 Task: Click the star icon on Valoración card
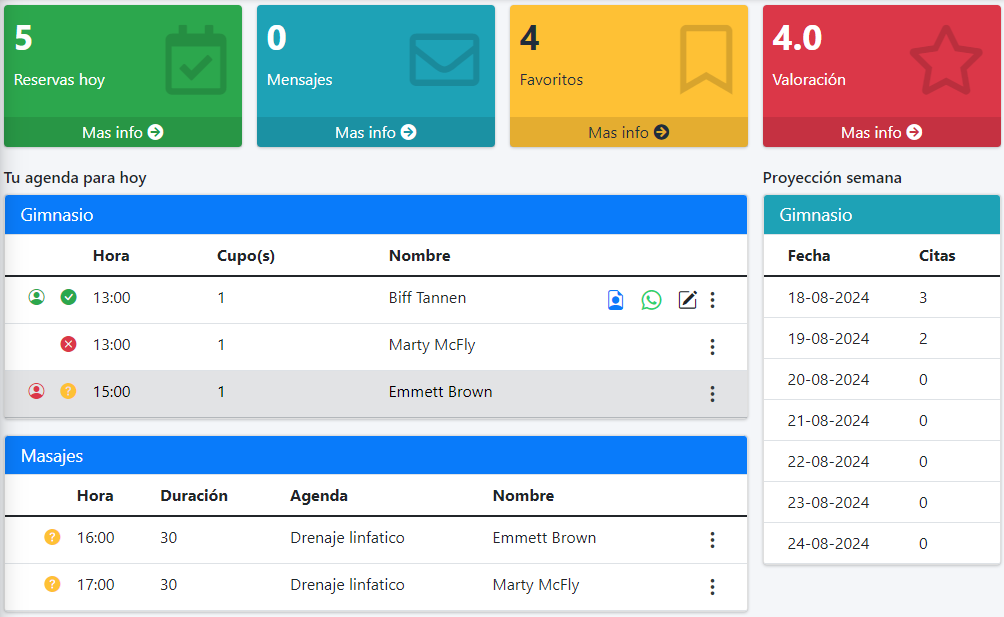946,60
